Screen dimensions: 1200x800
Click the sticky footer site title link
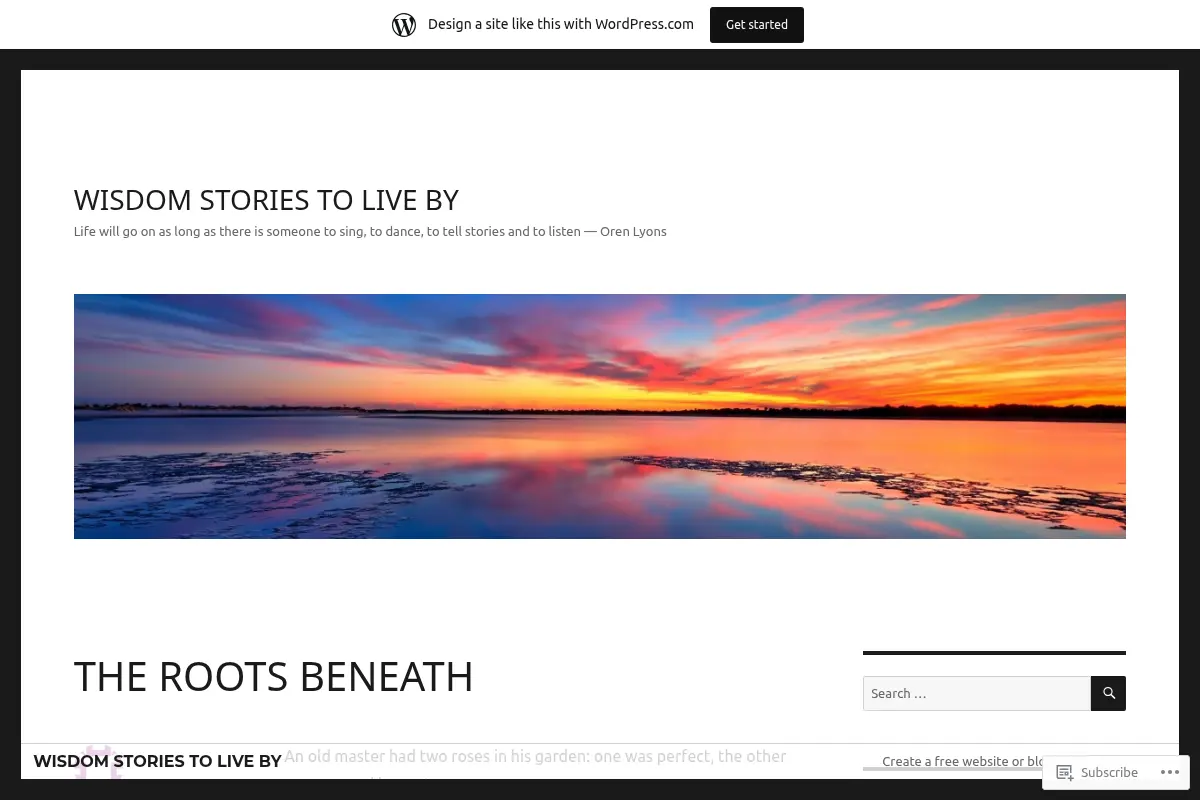158,761
